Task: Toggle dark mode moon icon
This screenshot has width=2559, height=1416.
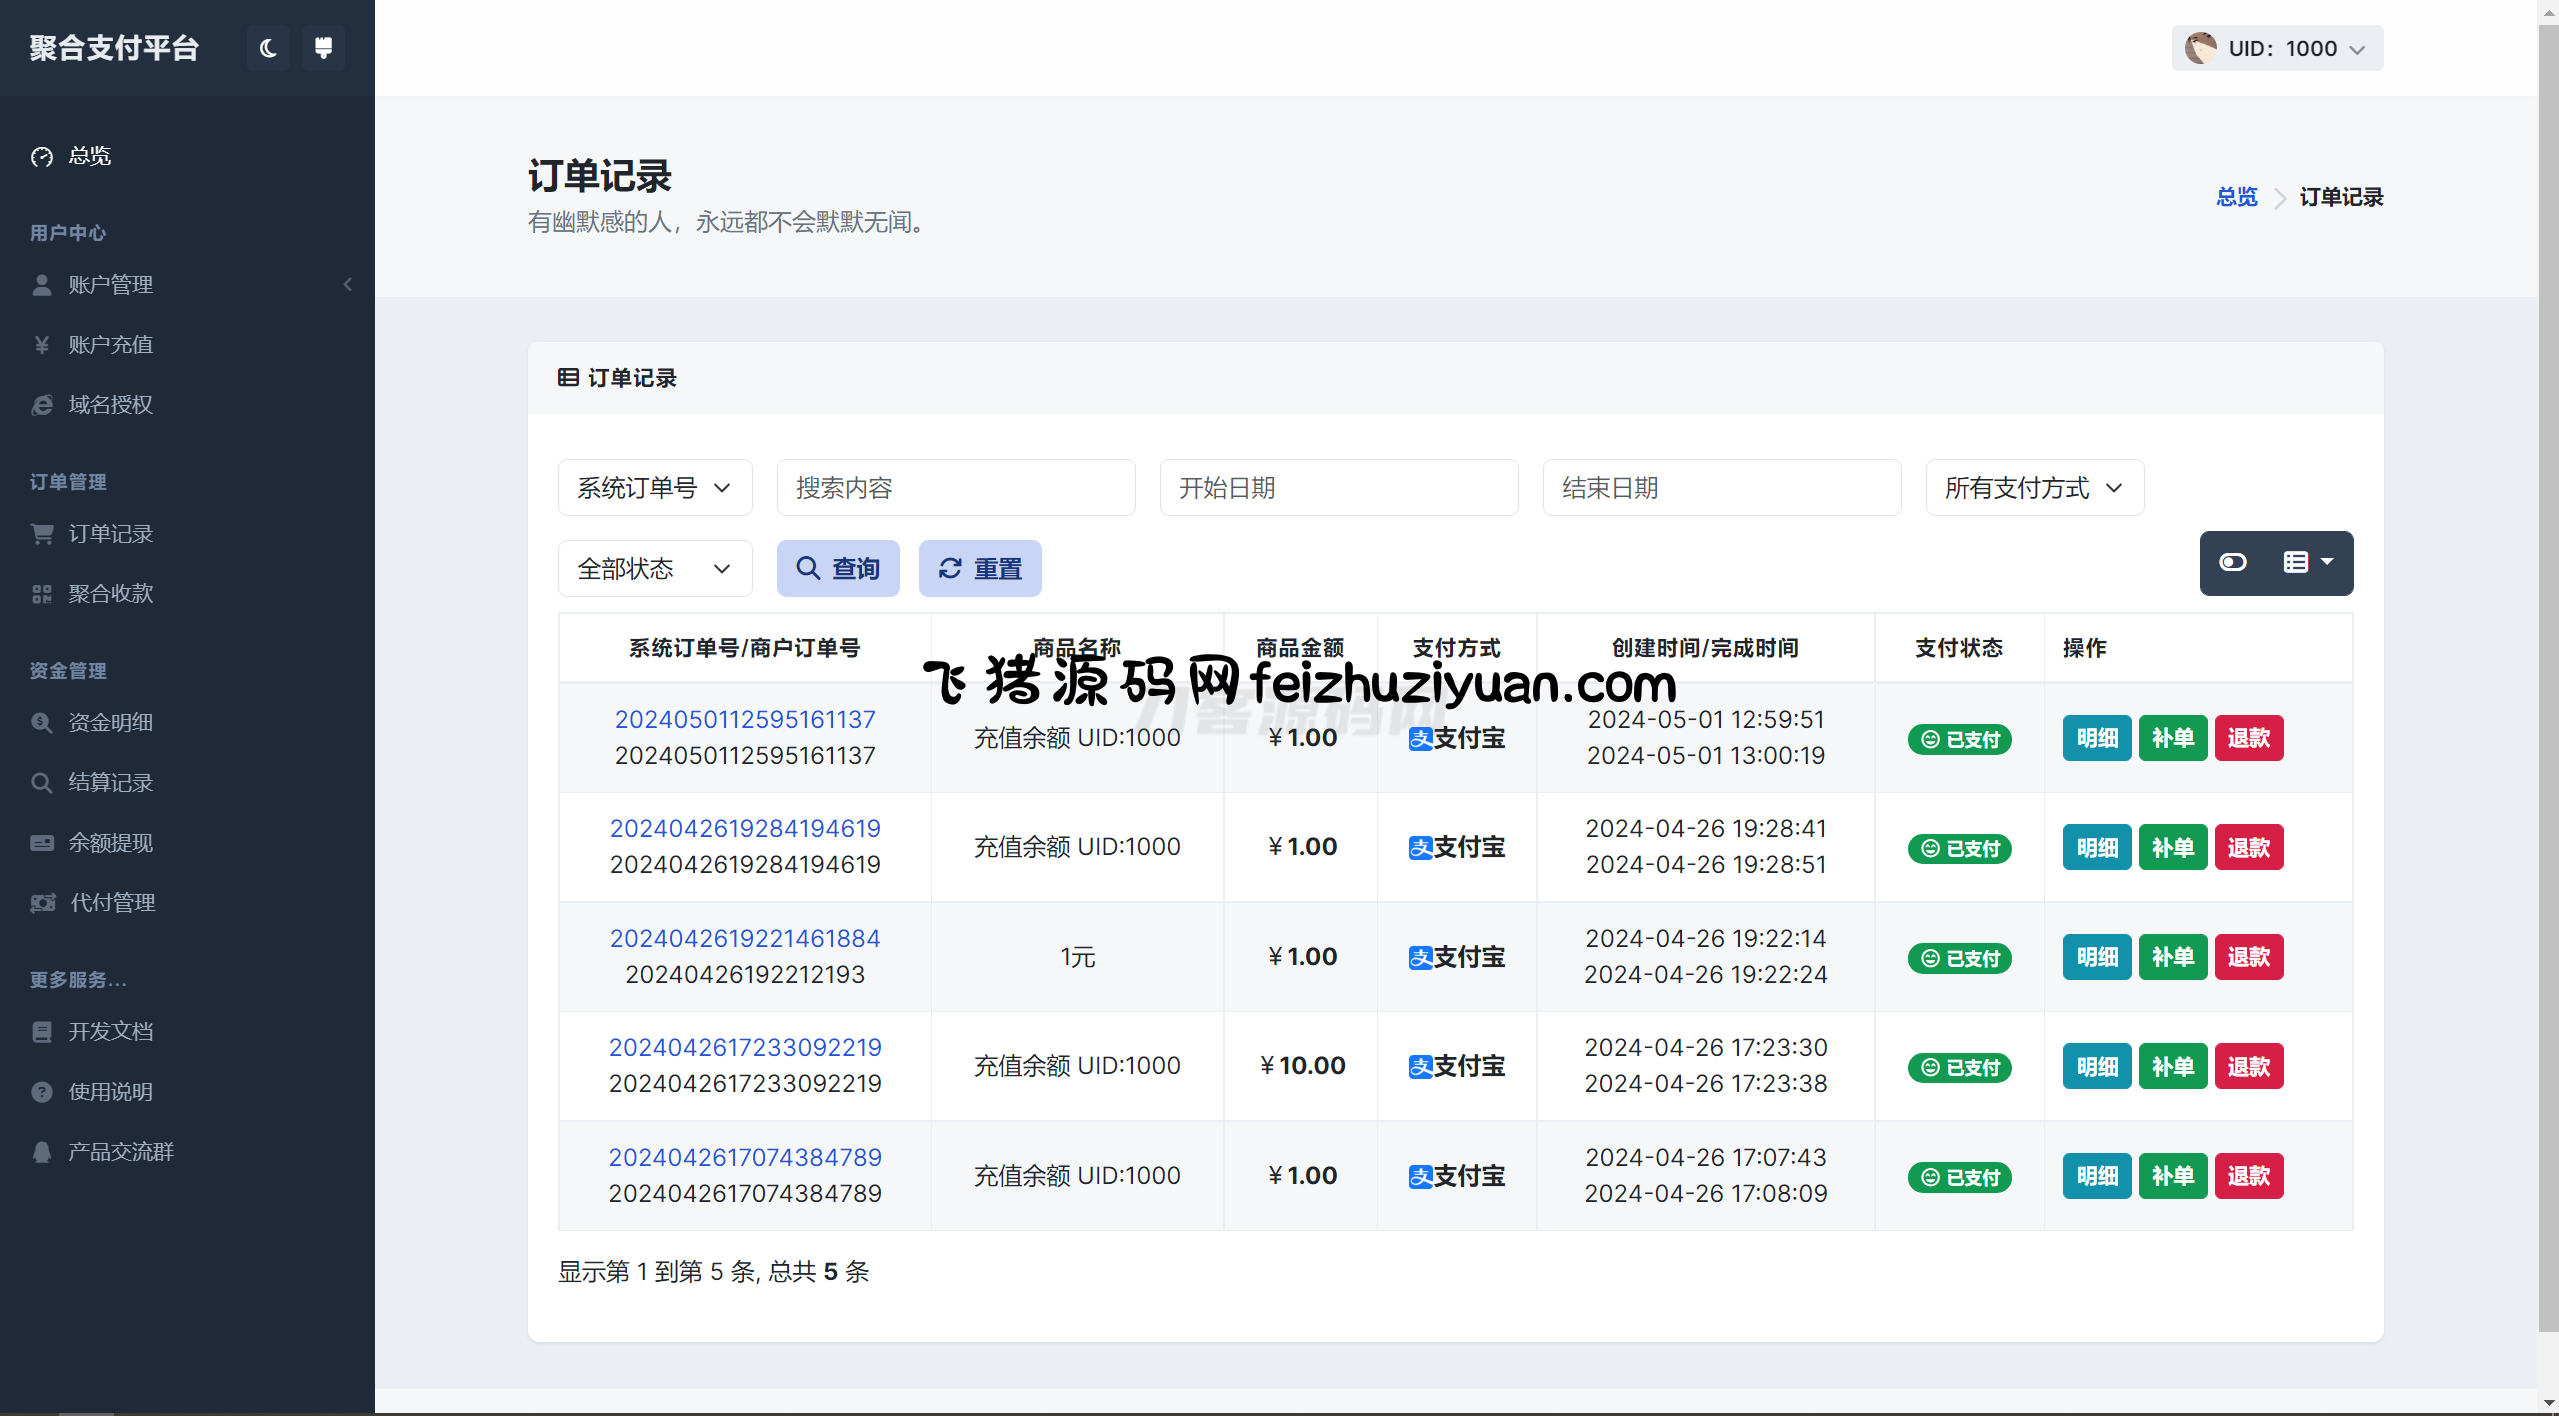Action: tap(268, 48)
